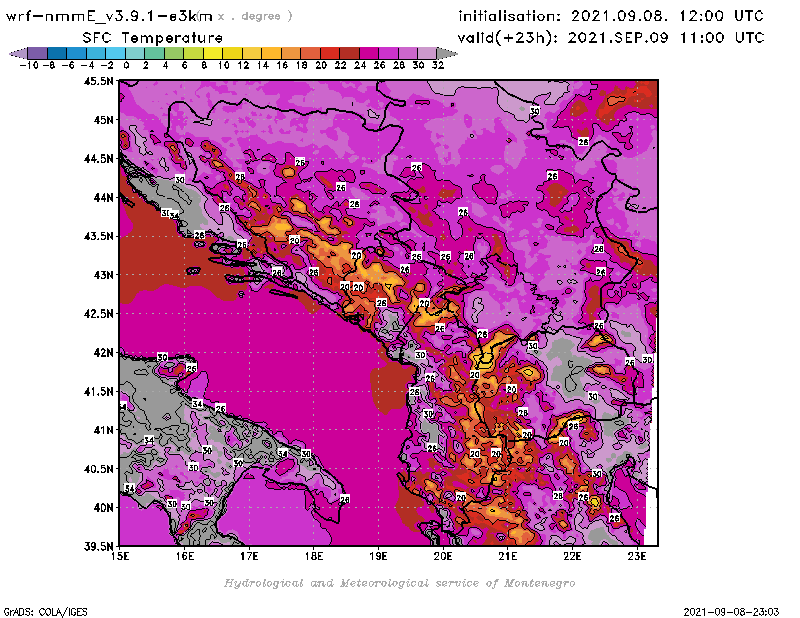800x618 pixels.
Task: Select the initialisation date 2021.09.08. text
Action: pos(619,16)
